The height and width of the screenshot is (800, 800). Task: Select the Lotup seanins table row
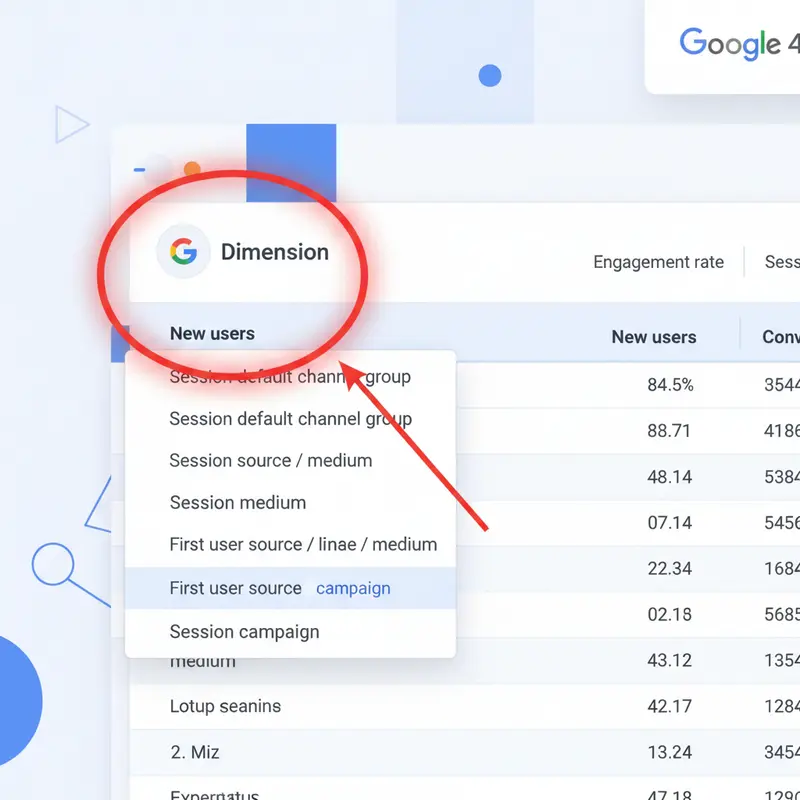pyautogui.click(x=224, y=706)
